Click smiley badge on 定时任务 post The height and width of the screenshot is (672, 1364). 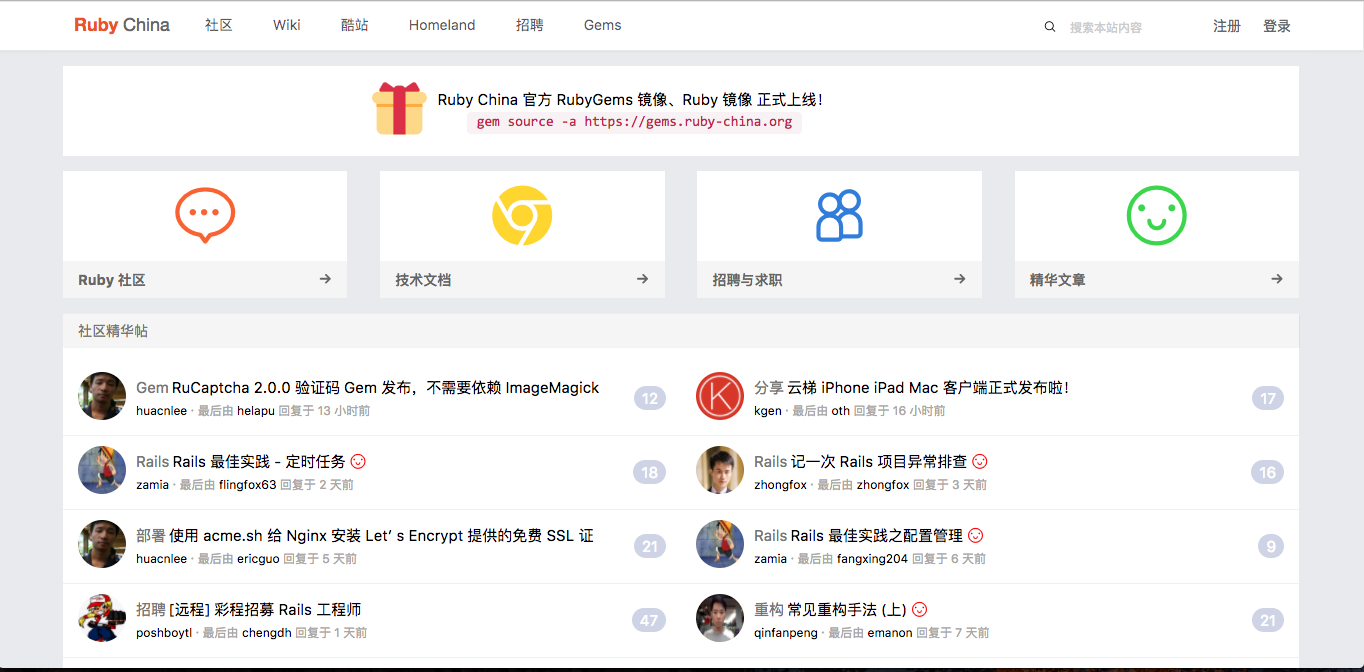pyautogui.click(x=359, y=461)
